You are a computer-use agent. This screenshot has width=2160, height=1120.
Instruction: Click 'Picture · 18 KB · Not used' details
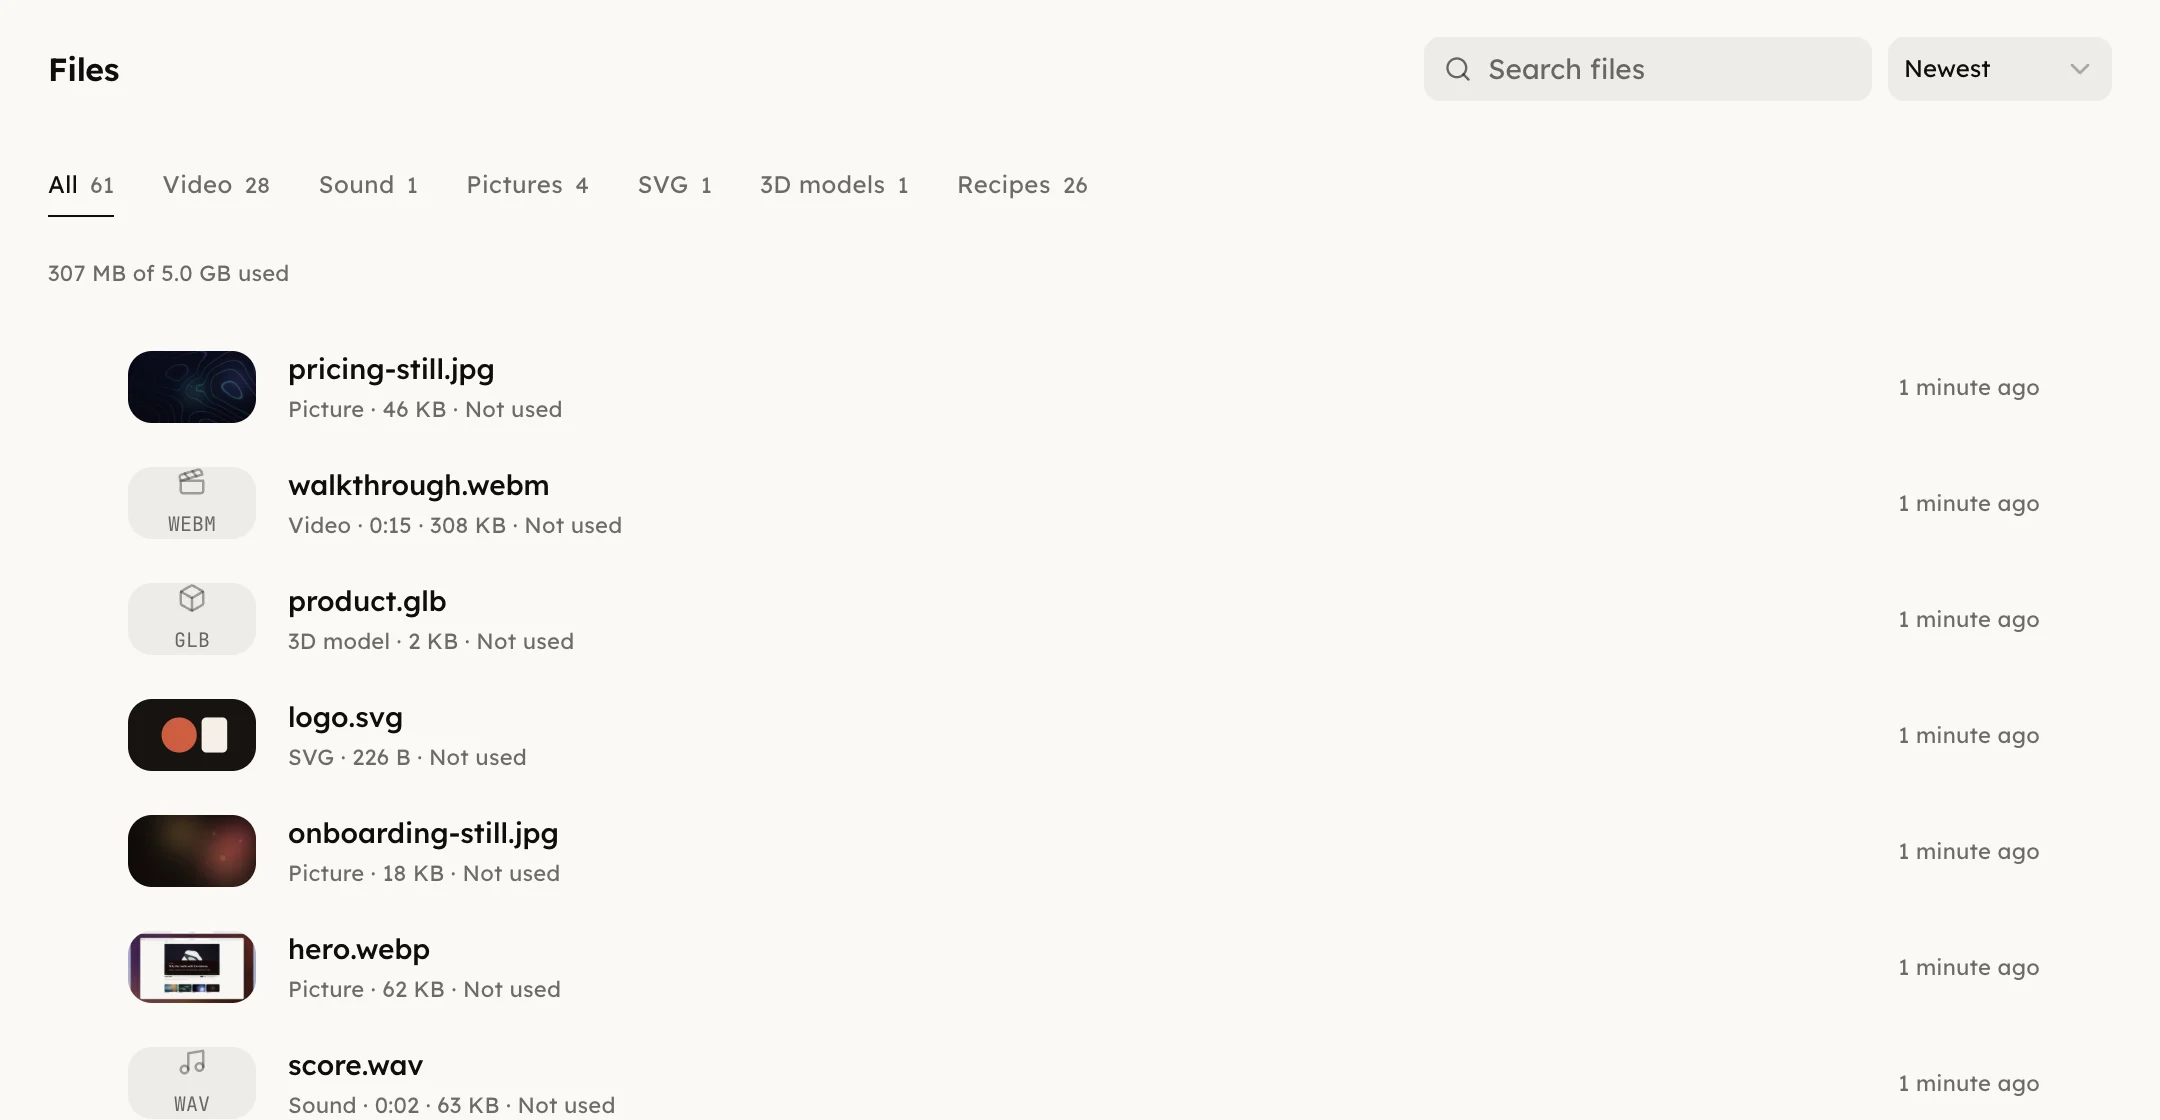click(x=424, y=873)
